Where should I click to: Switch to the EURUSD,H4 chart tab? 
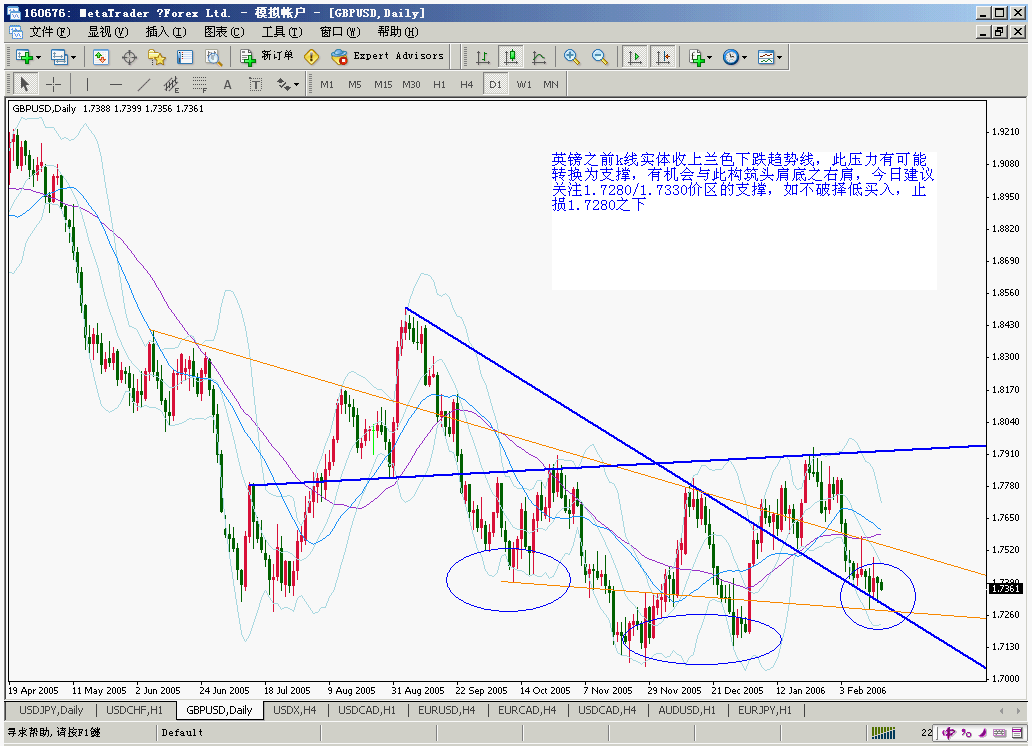click(x=446, y=710)
